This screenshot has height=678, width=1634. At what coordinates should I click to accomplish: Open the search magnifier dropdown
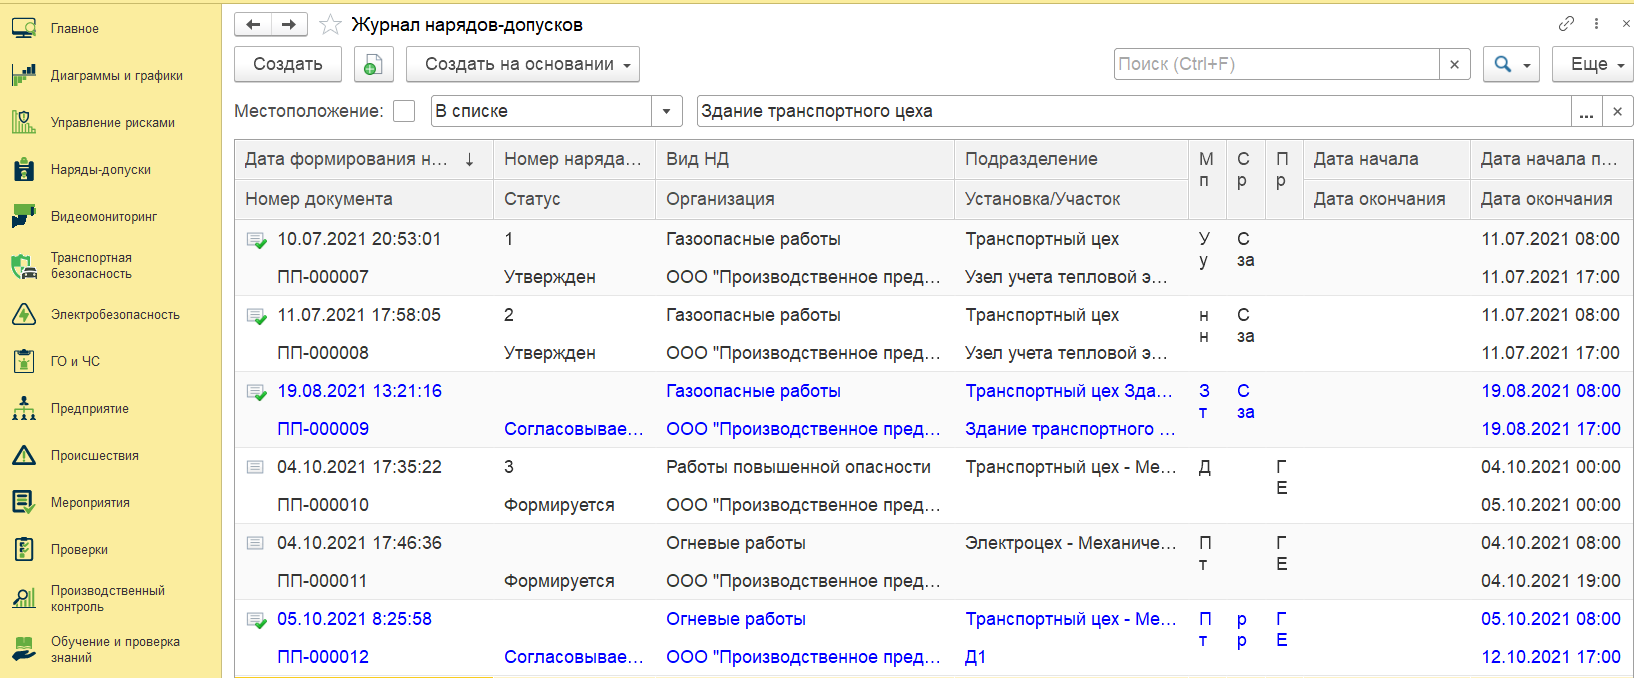coord(1512,64)
